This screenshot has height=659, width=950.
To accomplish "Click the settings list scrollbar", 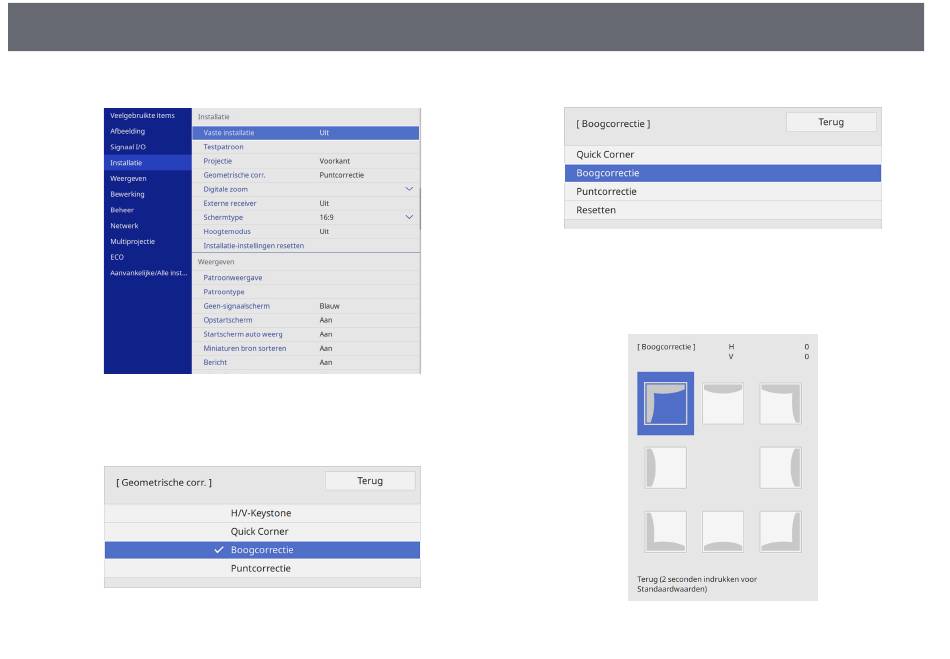I will 419,209.
